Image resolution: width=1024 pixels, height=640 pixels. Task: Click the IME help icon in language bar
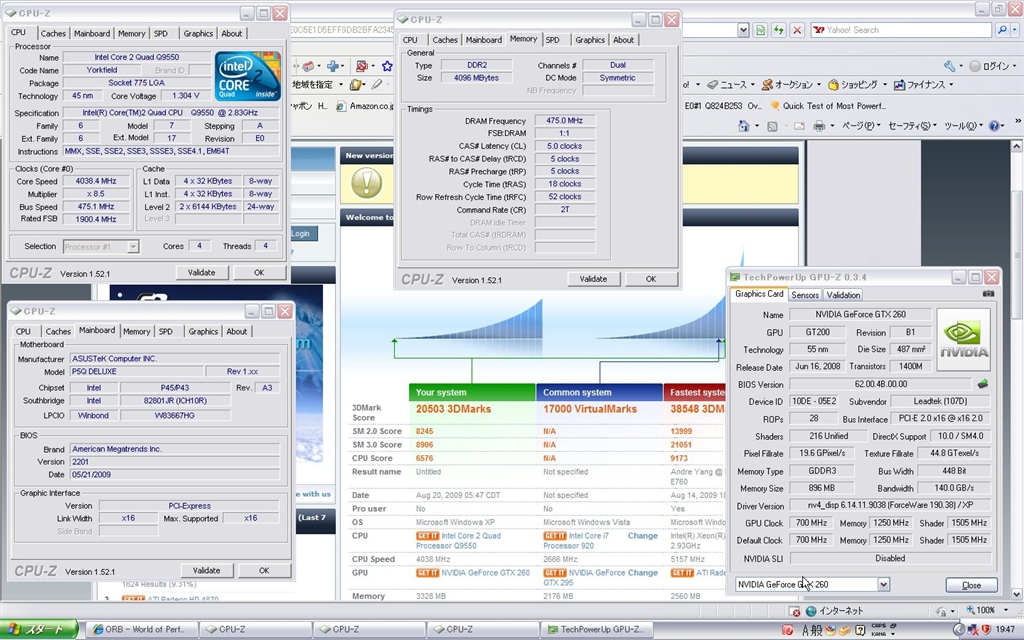(860, 630)
